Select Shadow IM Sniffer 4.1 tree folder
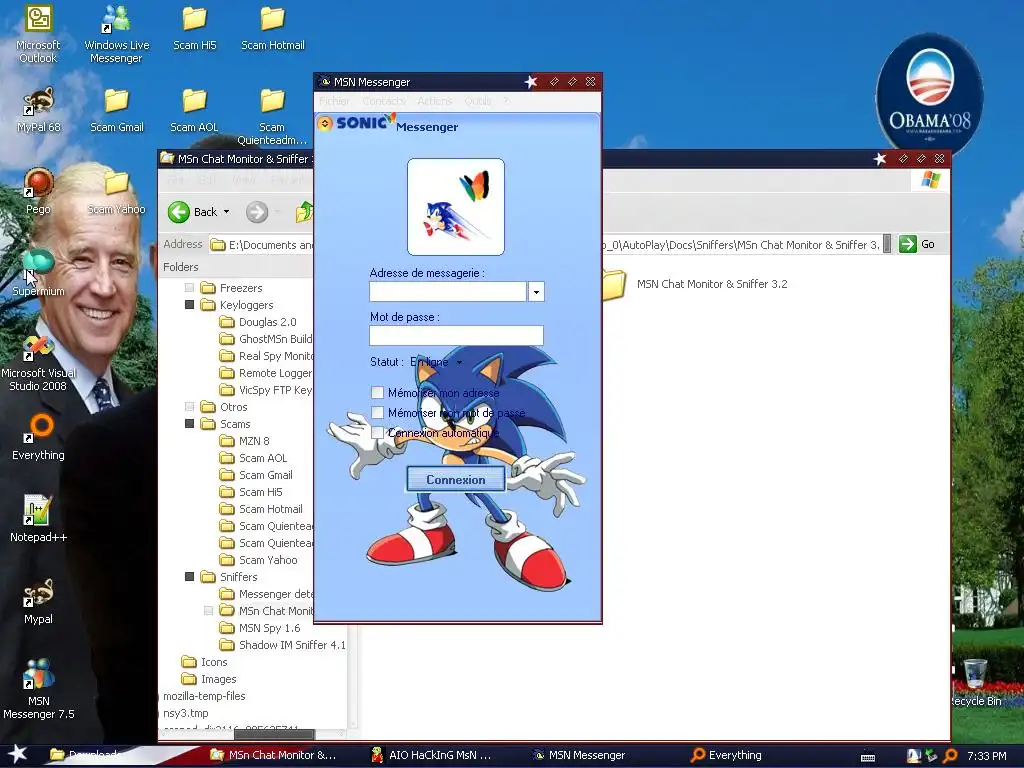 283,645
